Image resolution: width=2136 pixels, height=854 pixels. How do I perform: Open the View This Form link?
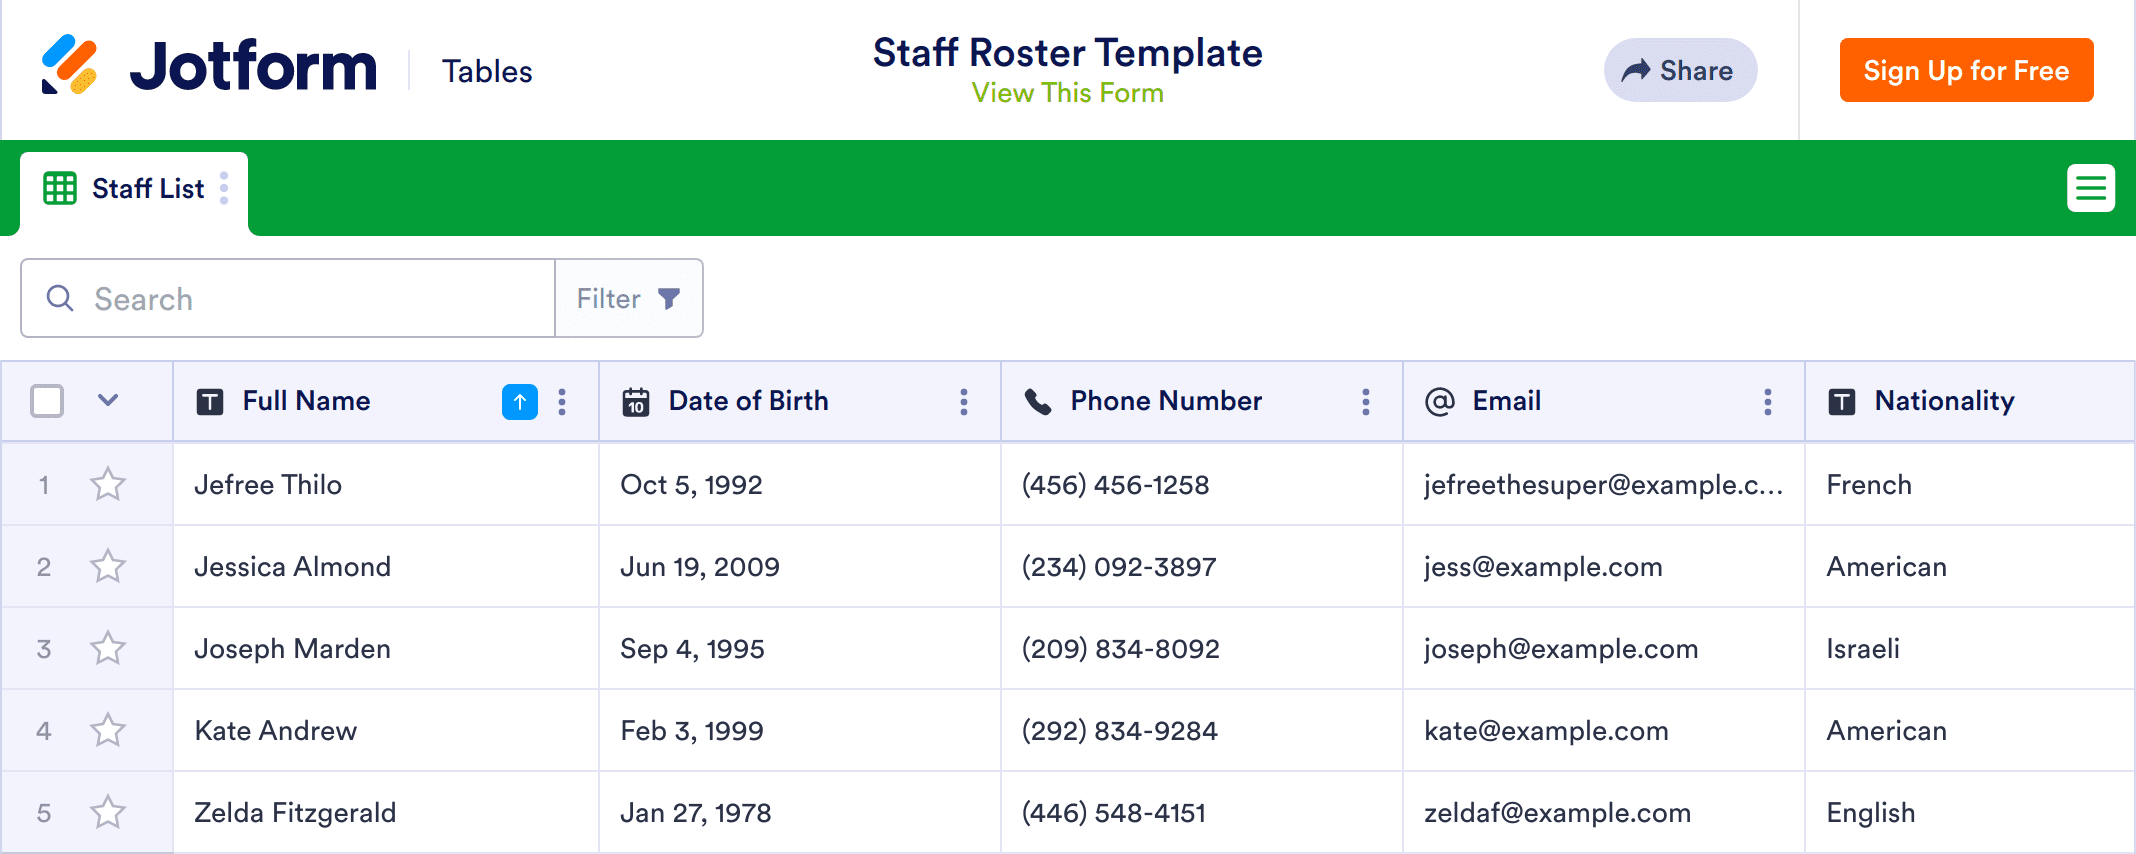[x=1067, y=93]
